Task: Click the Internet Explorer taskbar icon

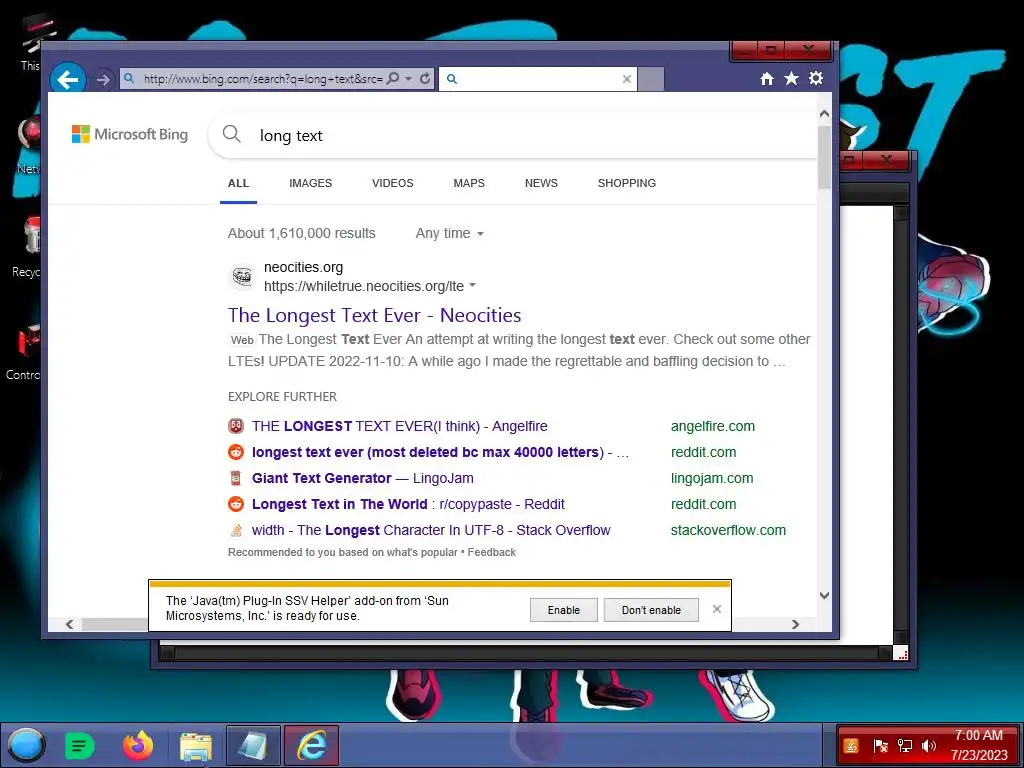Action: pos(312,745)
